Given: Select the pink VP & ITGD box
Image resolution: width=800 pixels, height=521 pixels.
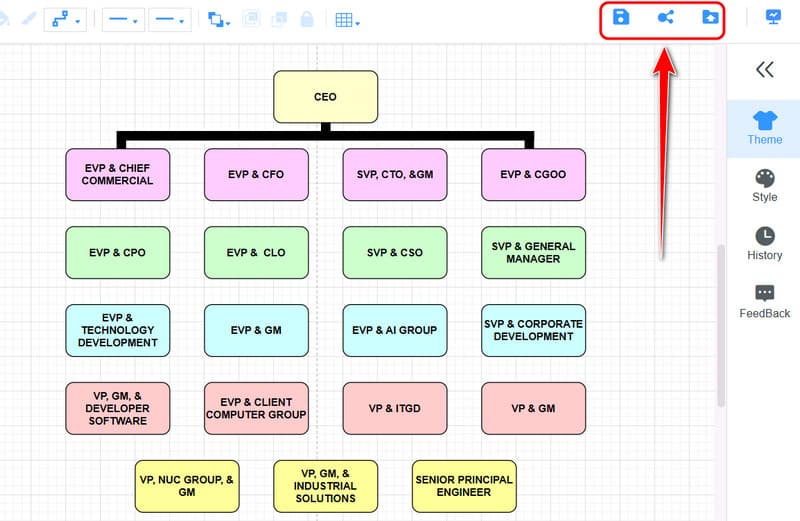Looking at the screenshot, I should pos(394,408).
